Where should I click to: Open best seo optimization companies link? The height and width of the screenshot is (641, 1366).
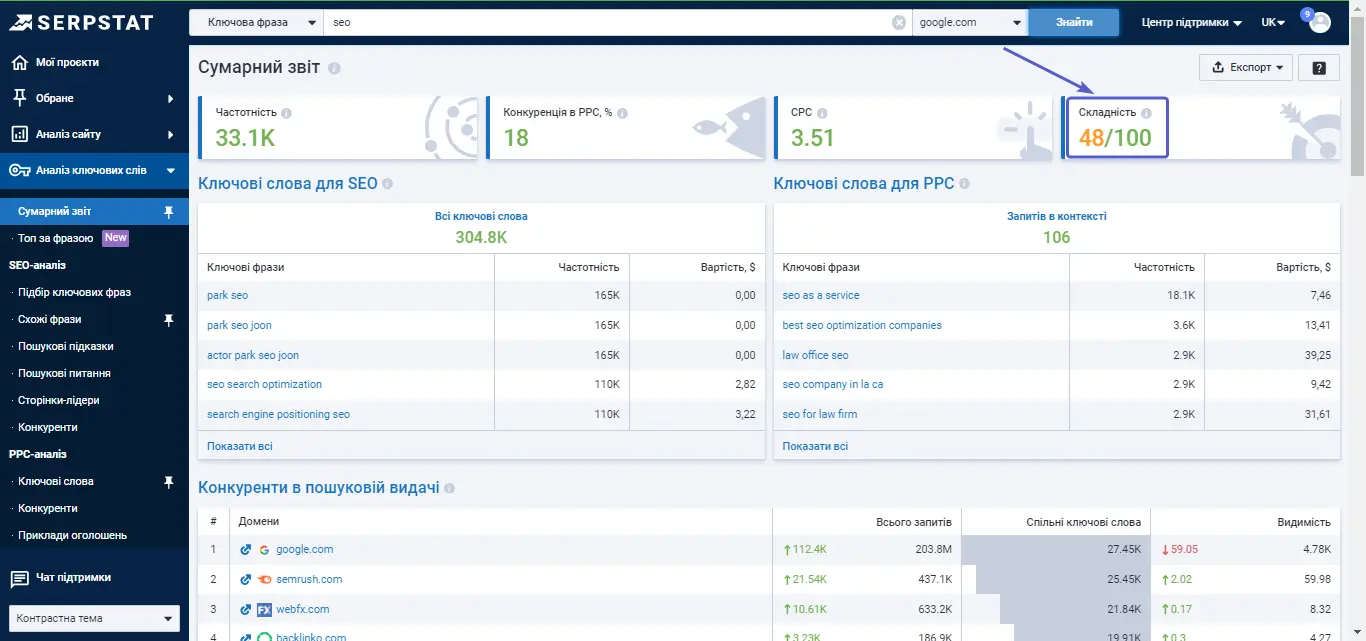point(862,325)
